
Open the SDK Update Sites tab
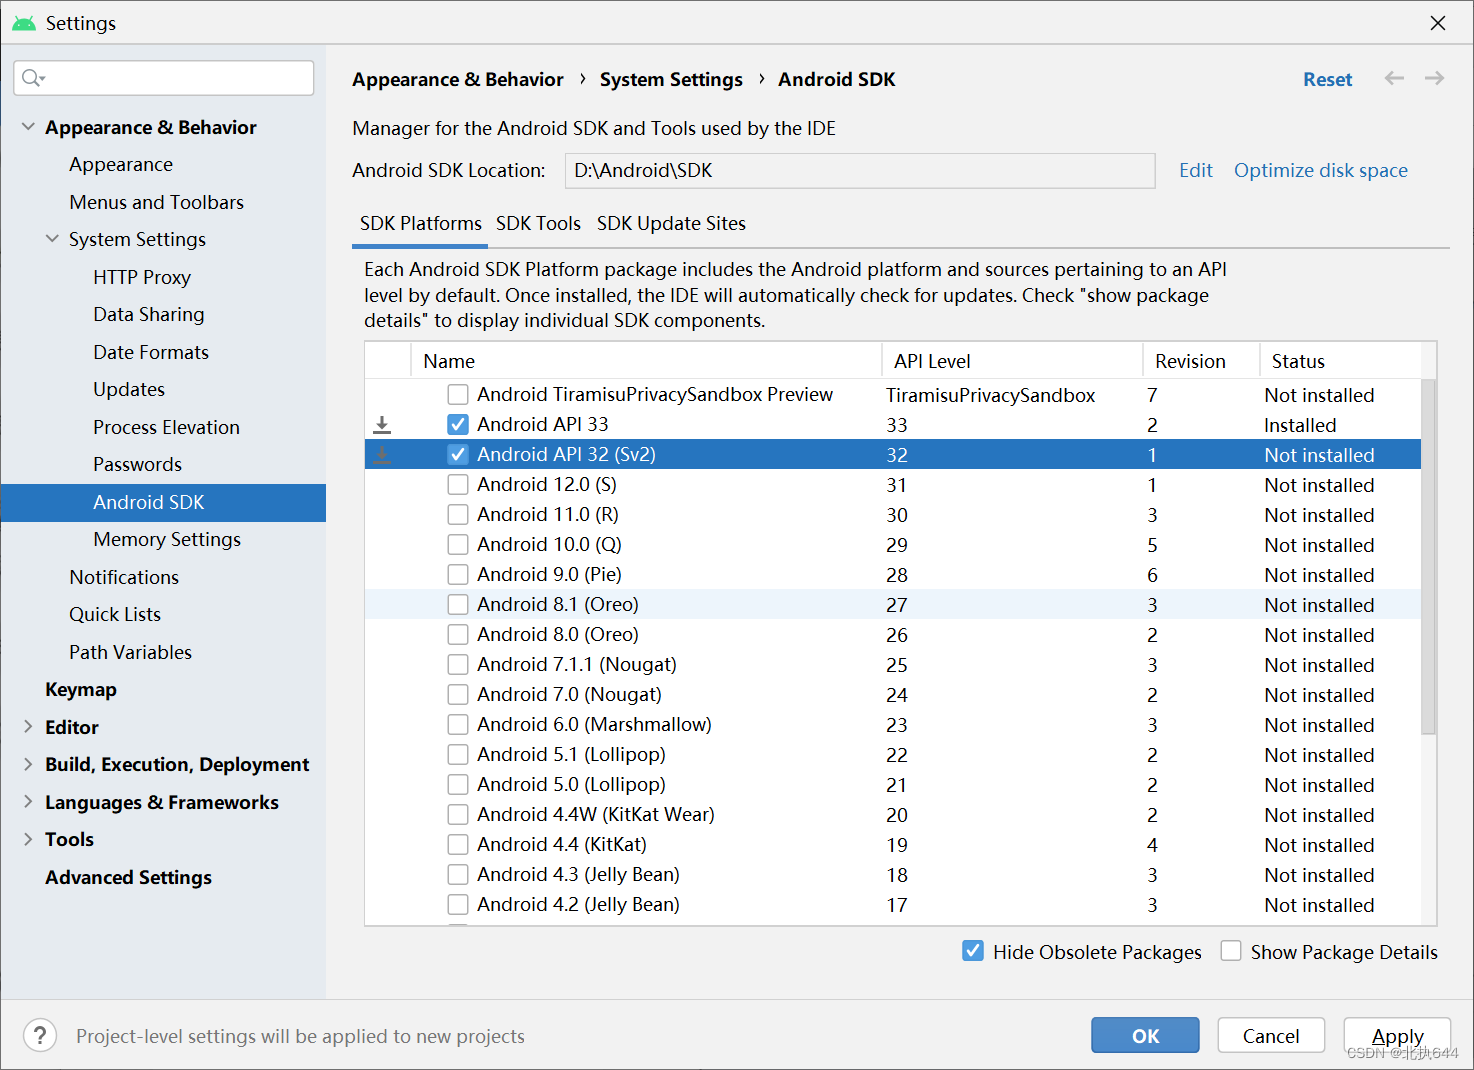671,223
